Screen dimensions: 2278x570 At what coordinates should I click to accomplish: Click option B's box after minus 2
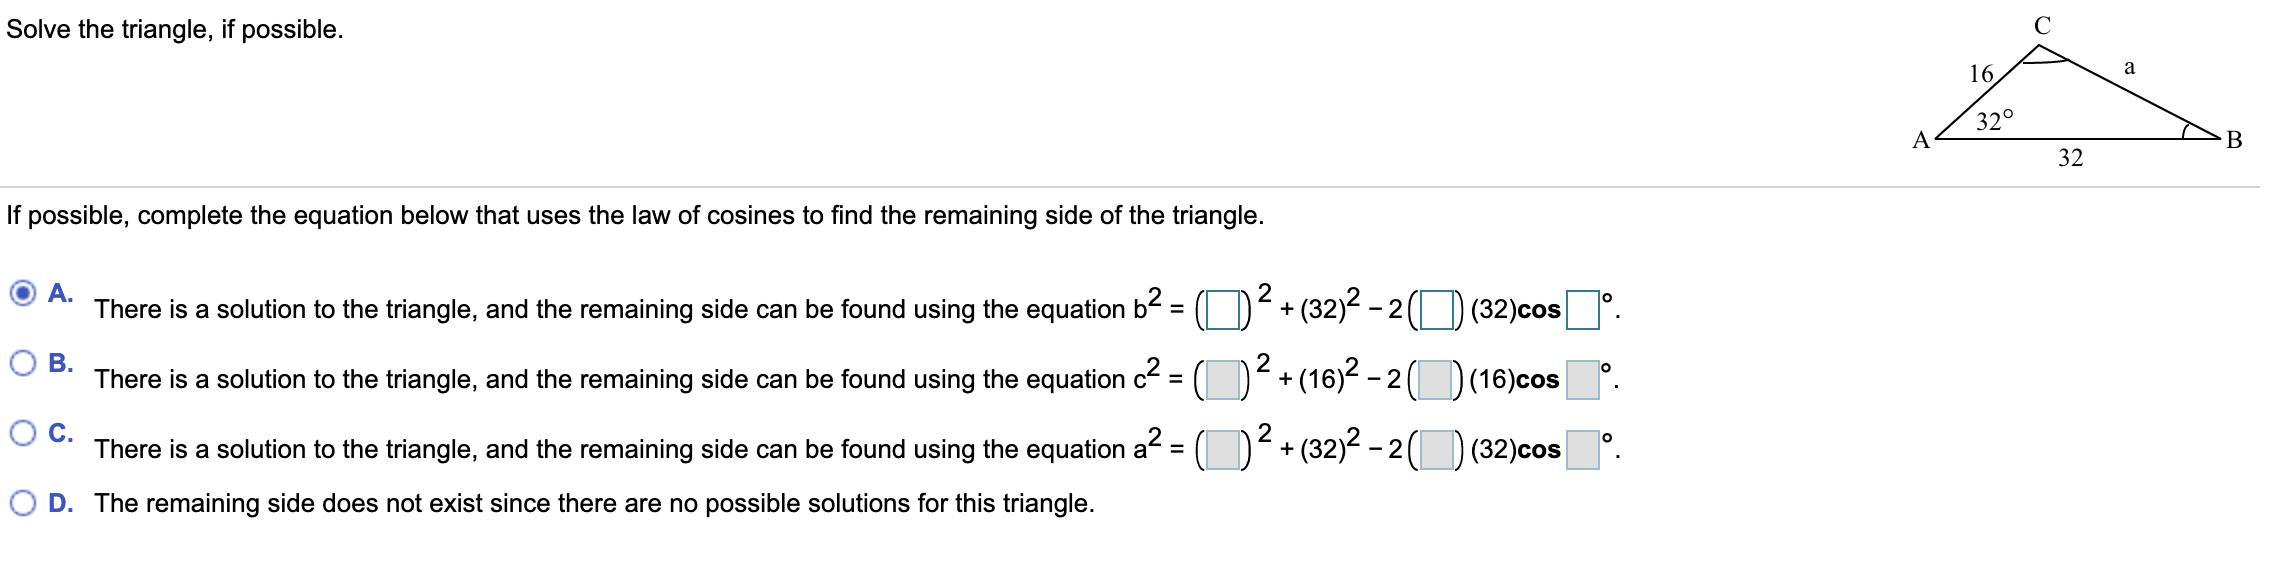tap(1434, 379)
